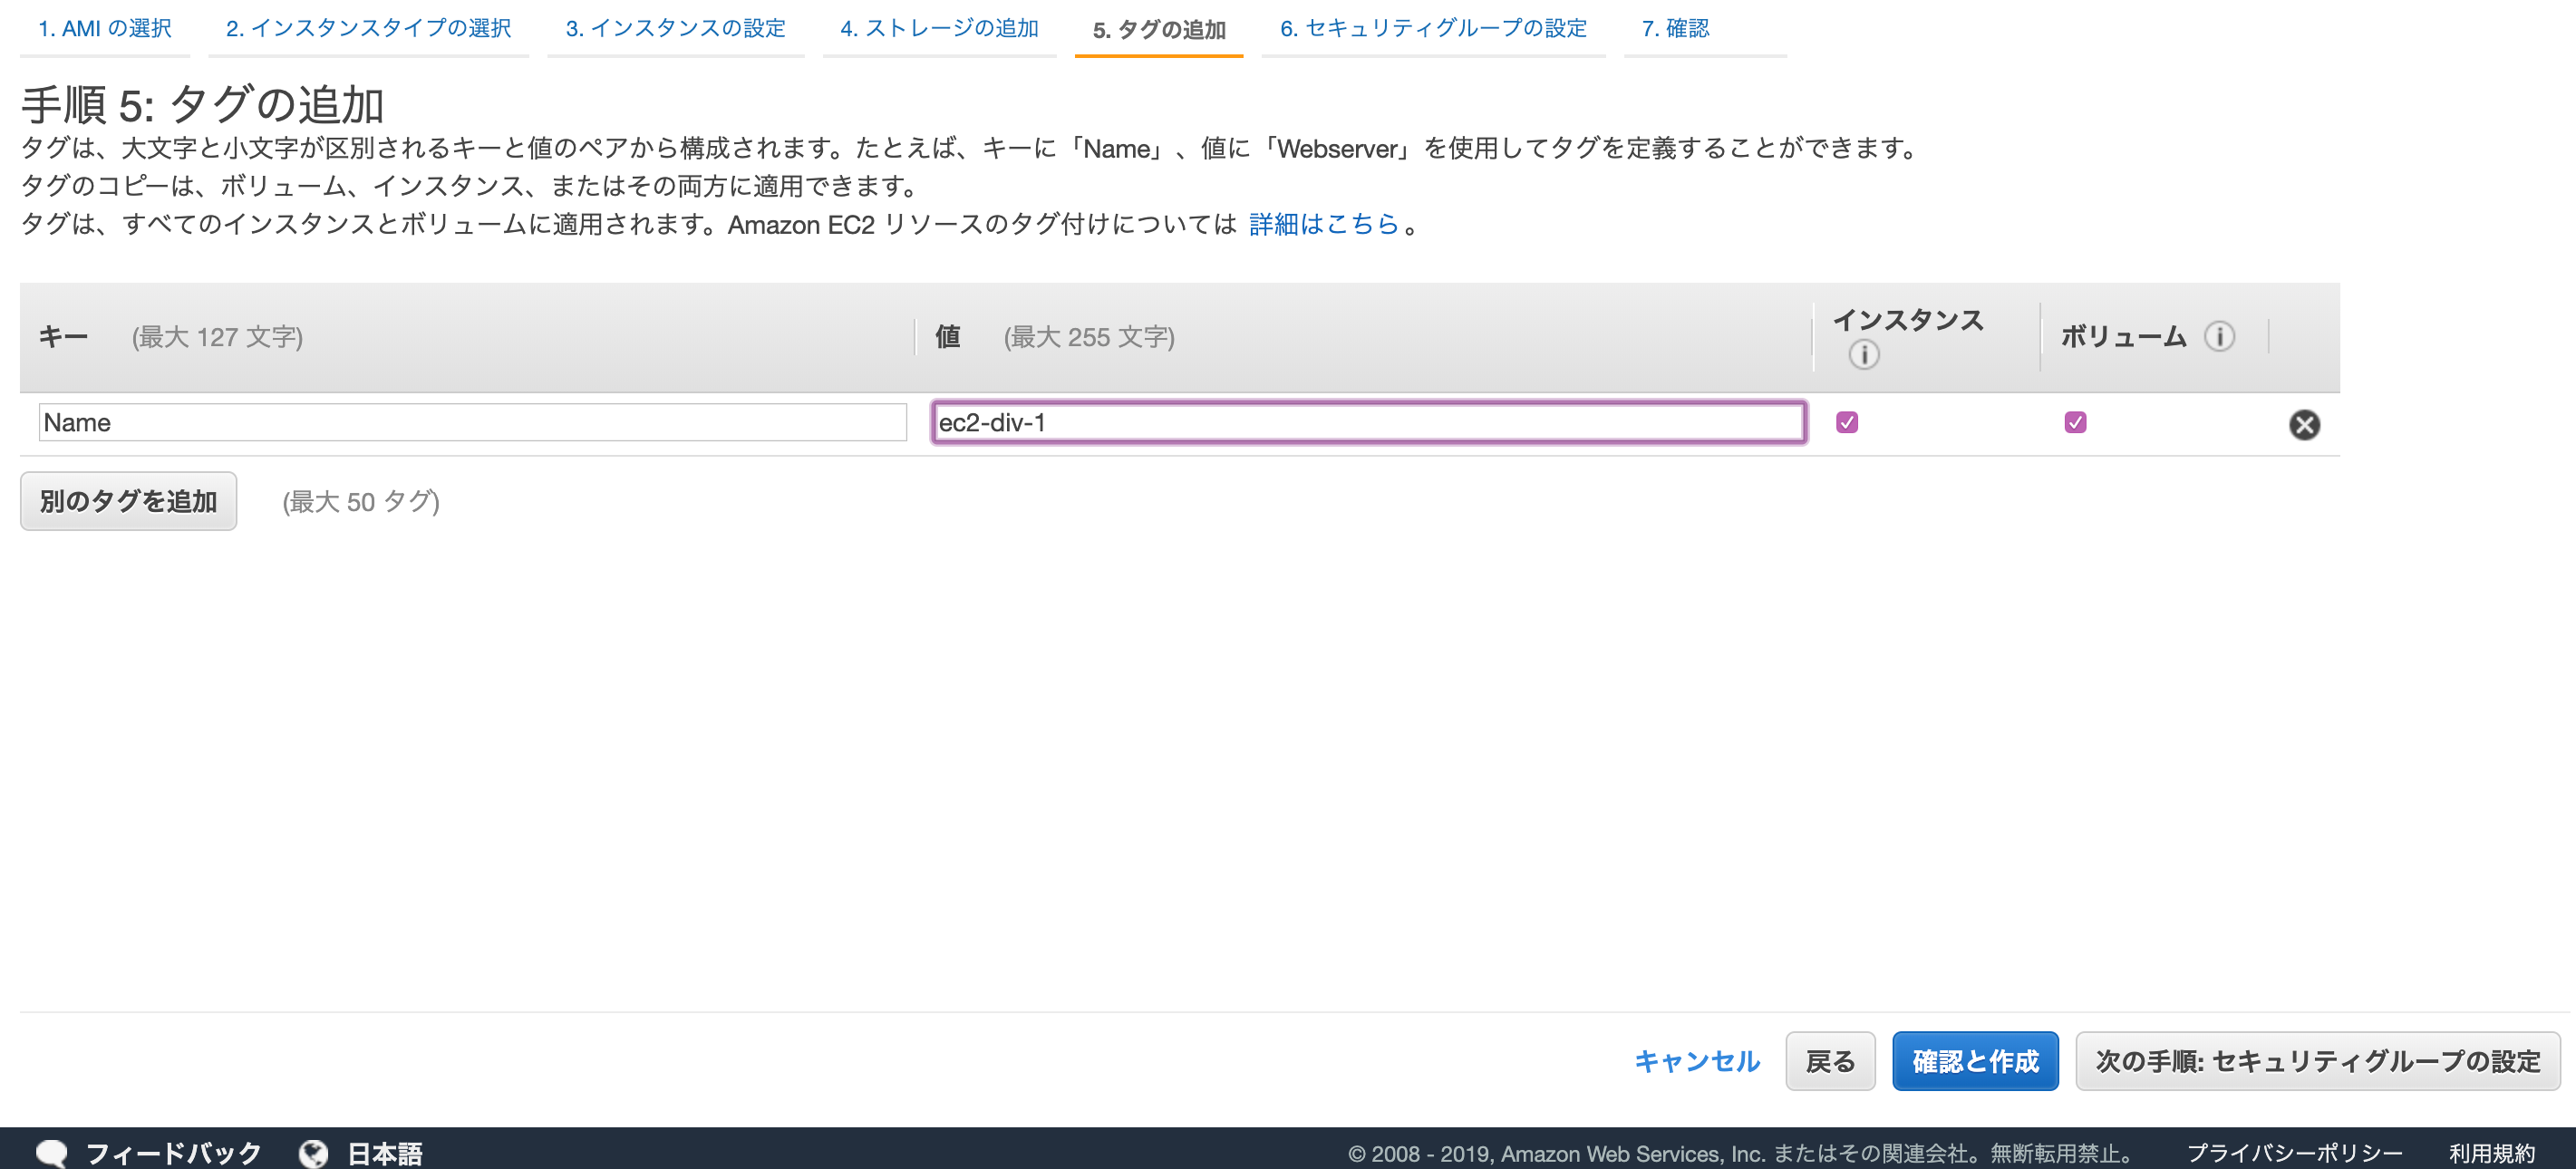
Task: Open the ボリューム column info tooltip icon
Action: coord(2219,337)
